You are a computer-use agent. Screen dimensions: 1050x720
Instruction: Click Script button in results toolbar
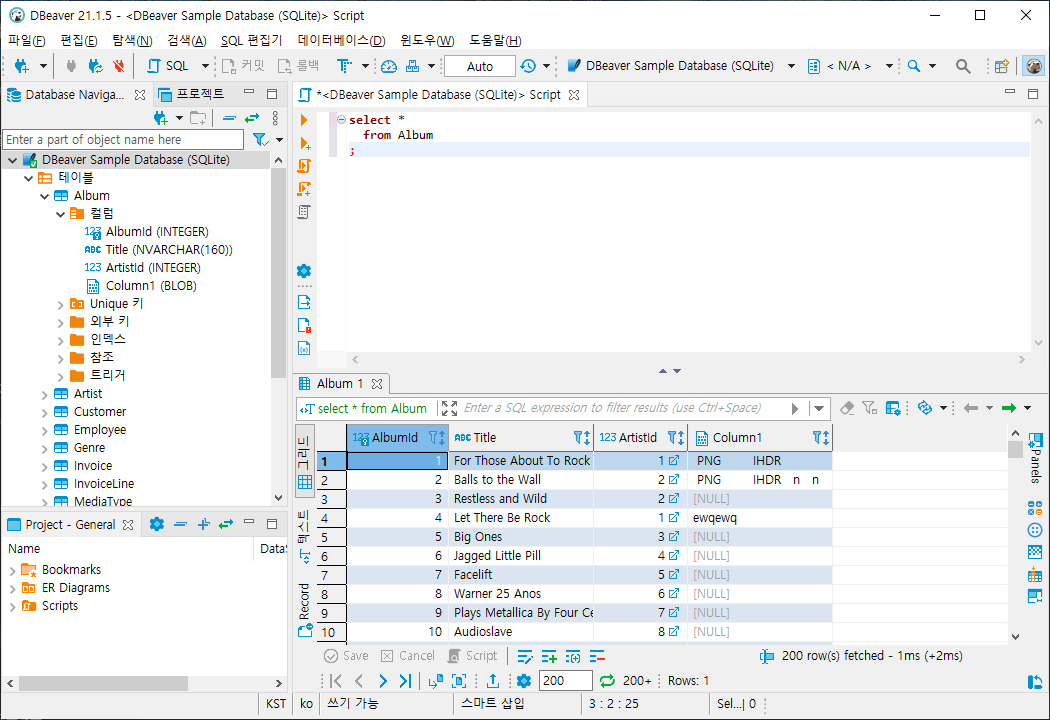(473, 656)
